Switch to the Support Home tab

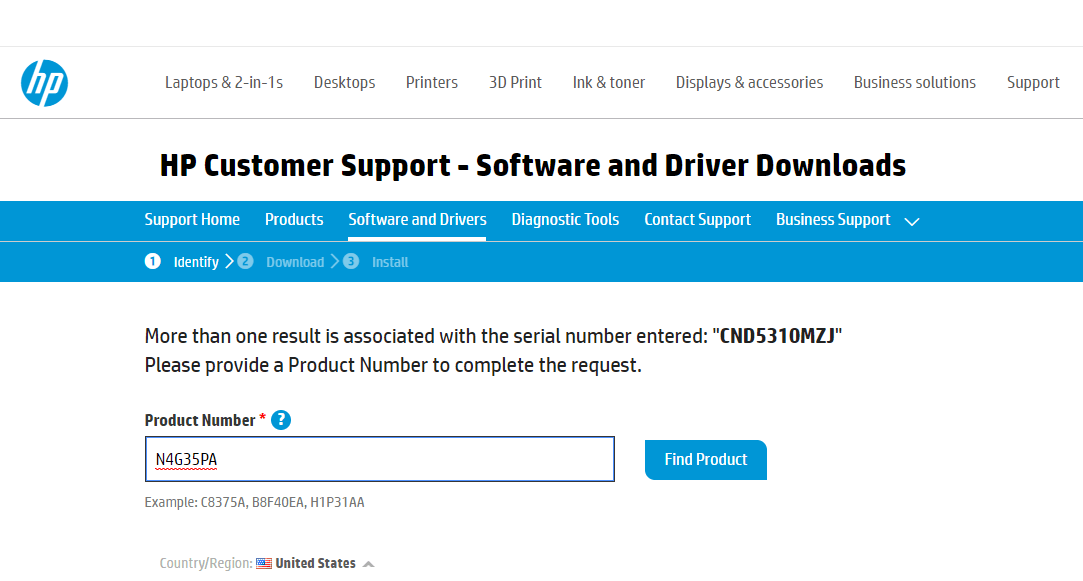[x=192, y=219]
